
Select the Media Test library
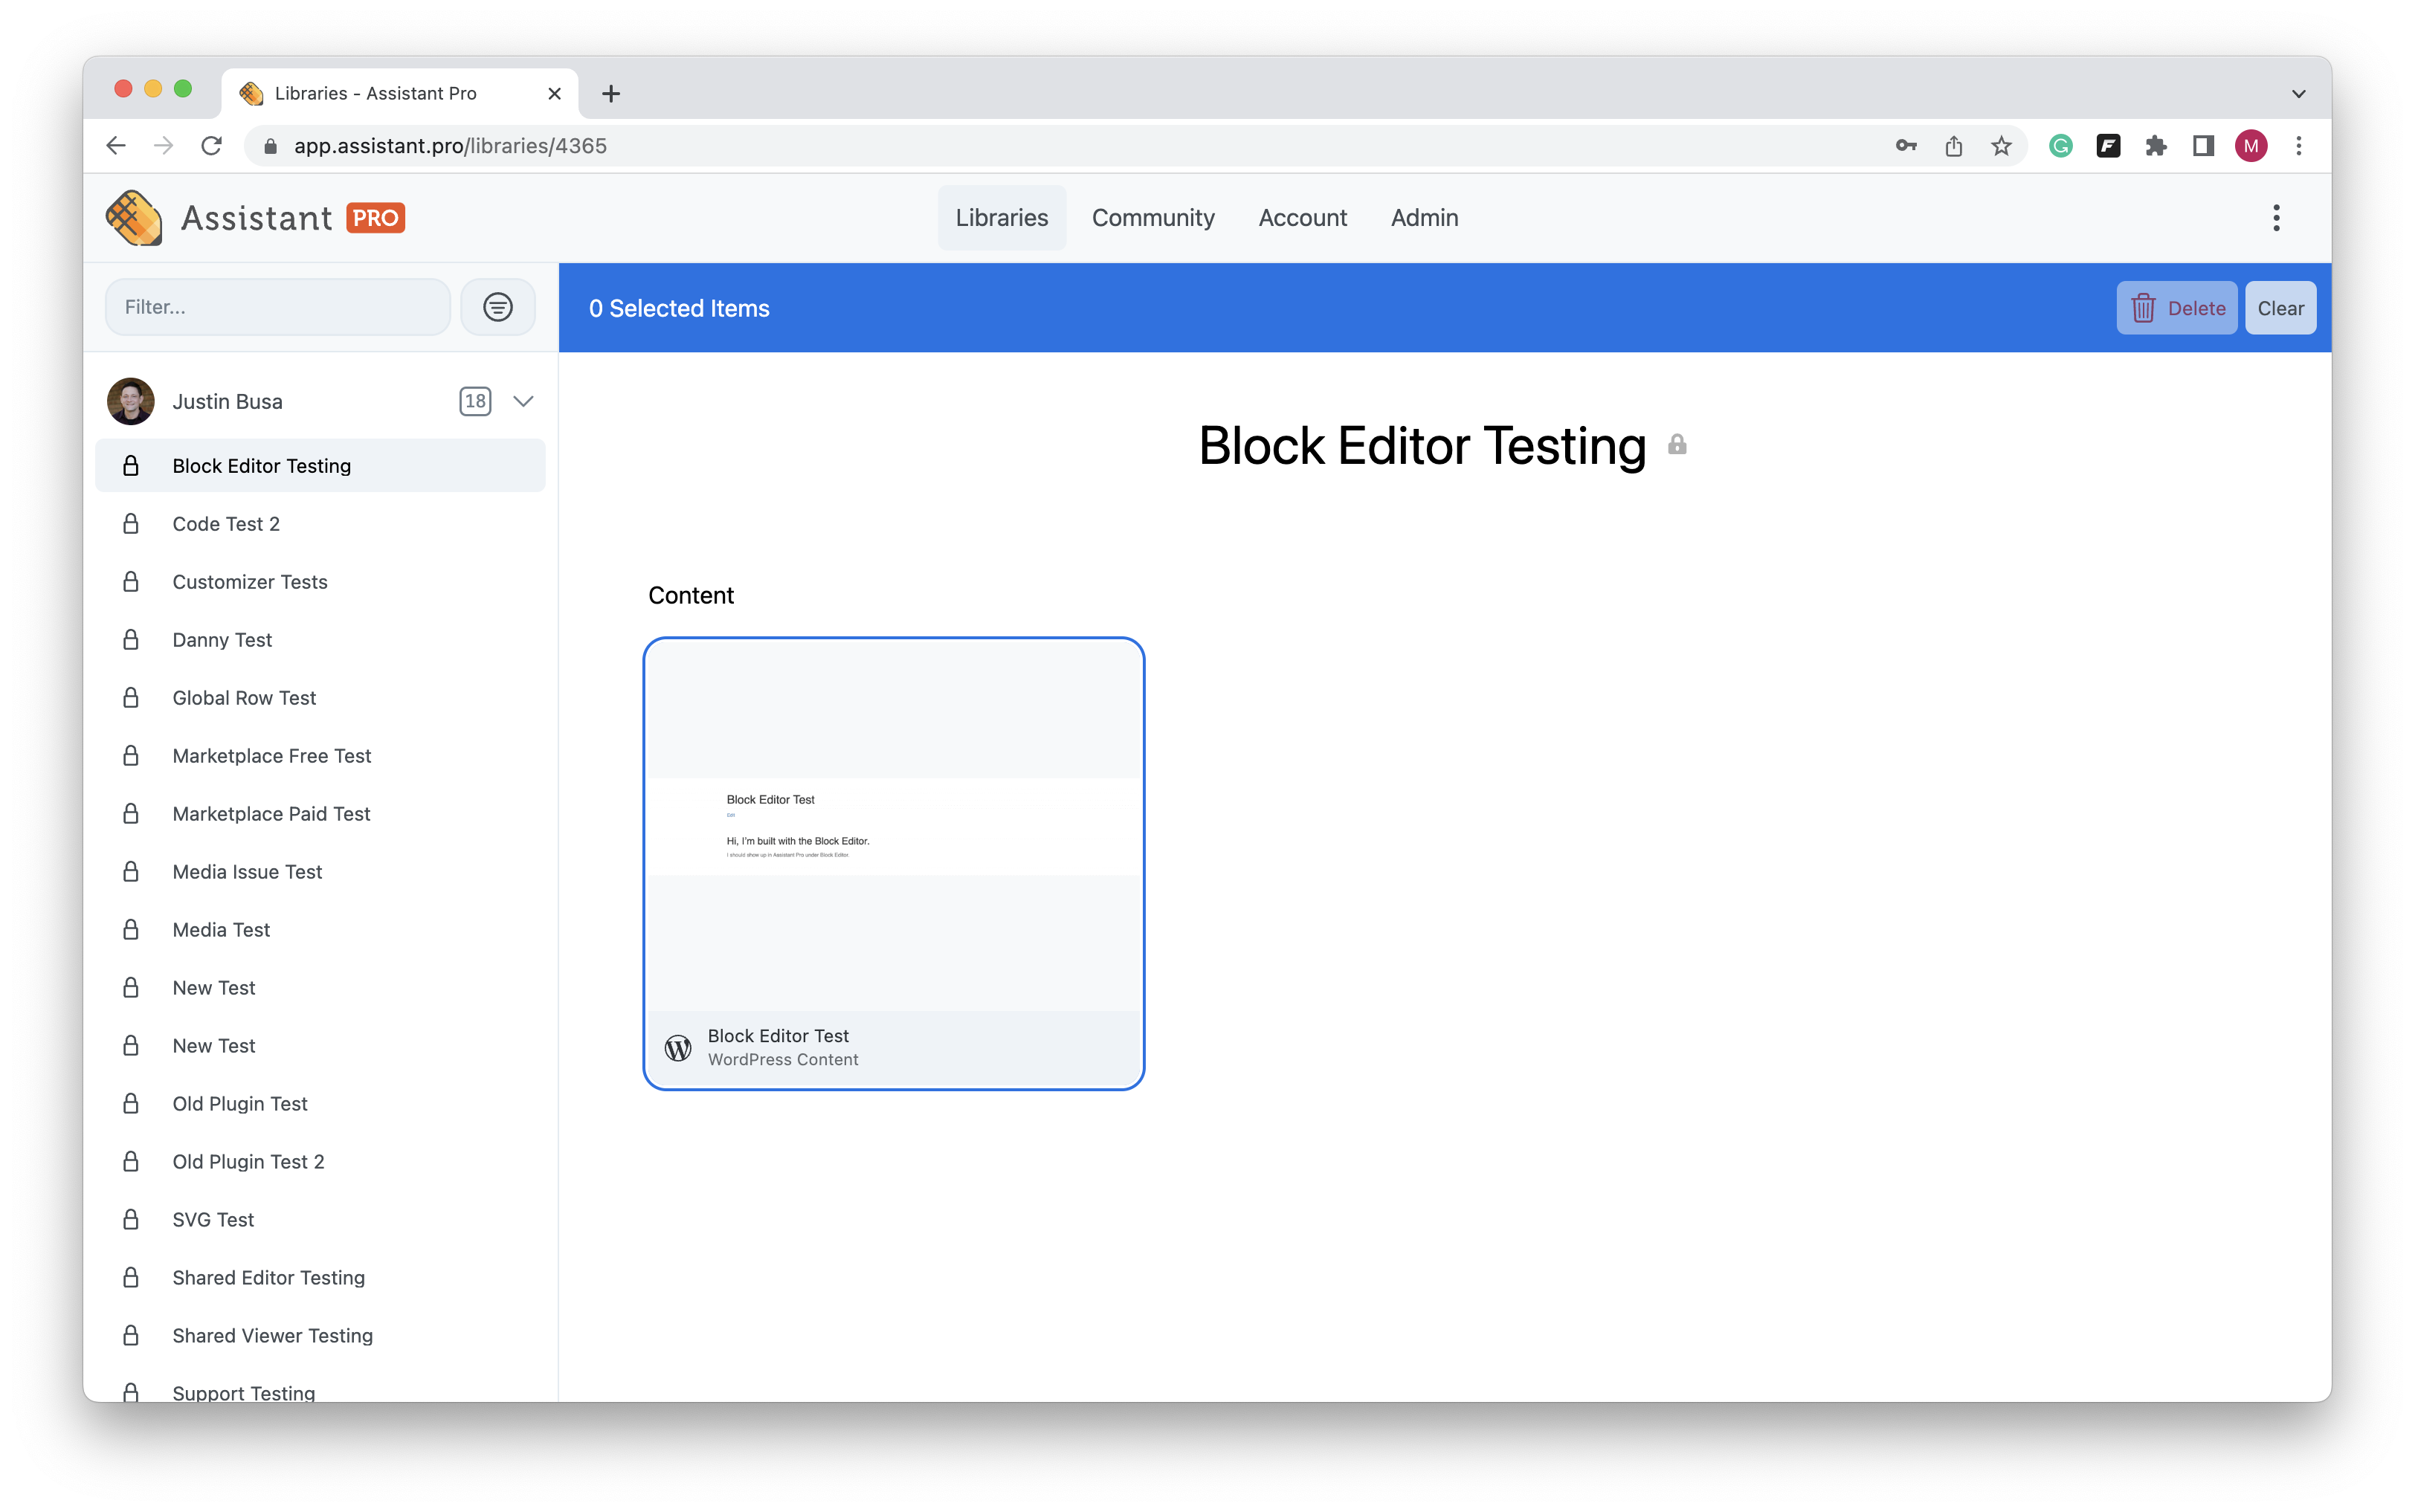(x=221, y=929)
